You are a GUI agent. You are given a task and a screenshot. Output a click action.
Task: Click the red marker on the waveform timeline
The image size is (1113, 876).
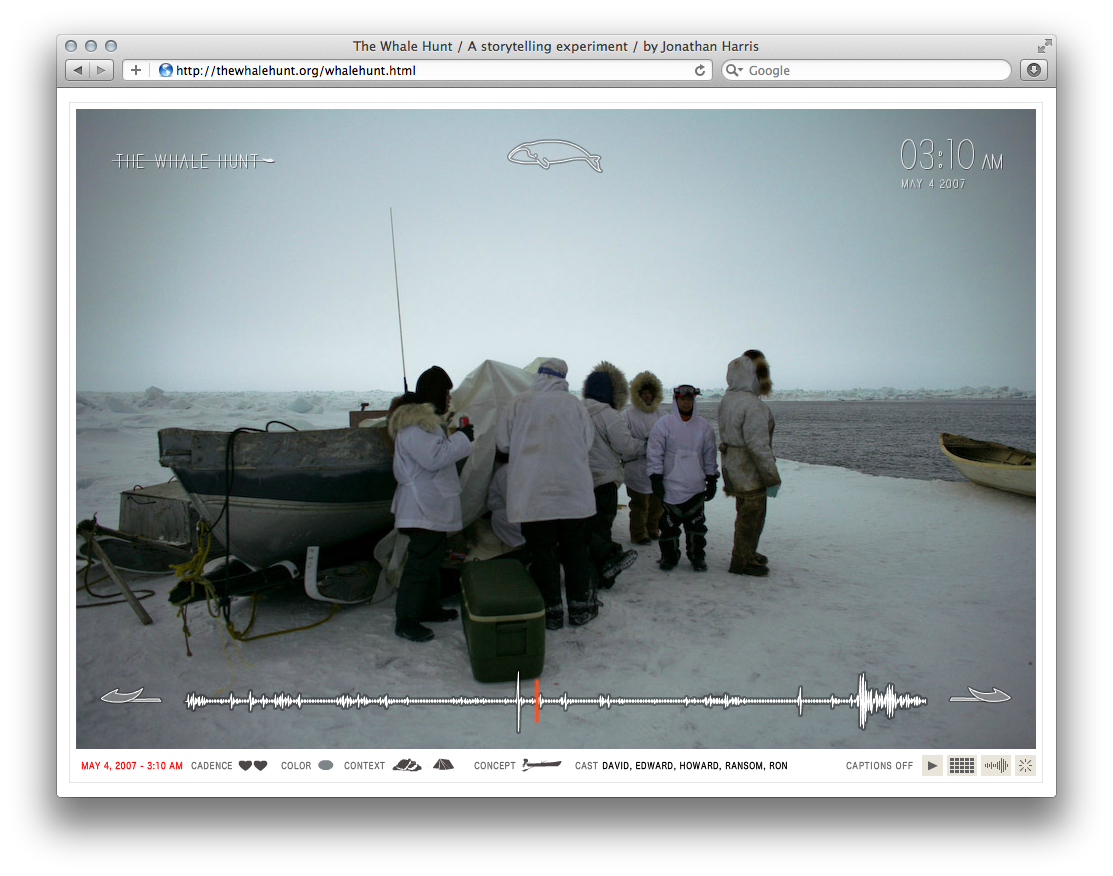(x=536, y=700)
